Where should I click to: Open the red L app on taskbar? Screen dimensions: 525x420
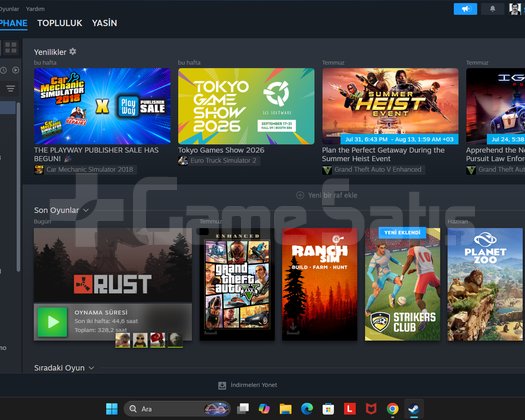point(350,409)
